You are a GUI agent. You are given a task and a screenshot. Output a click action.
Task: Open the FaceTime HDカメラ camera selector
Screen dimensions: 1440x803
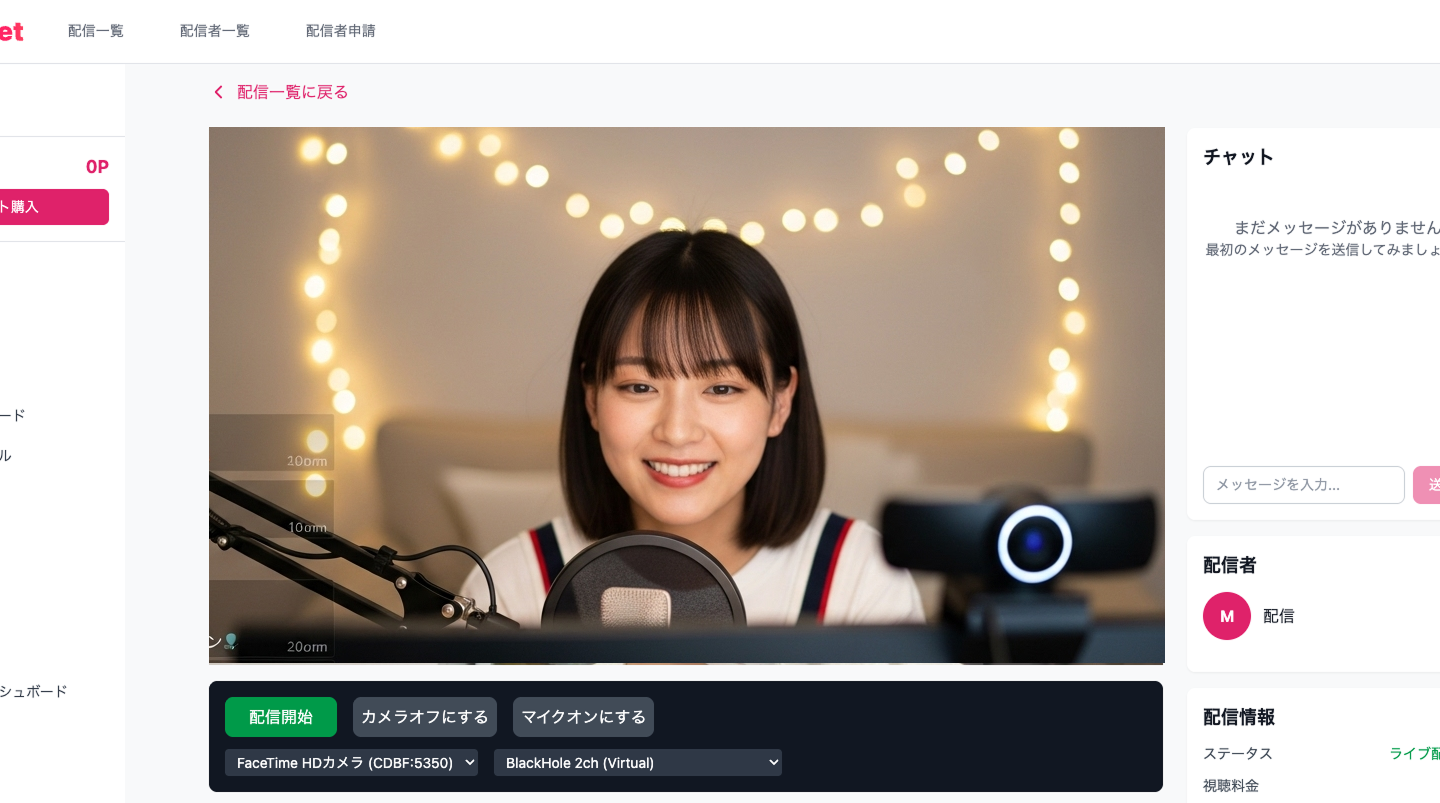351,762
